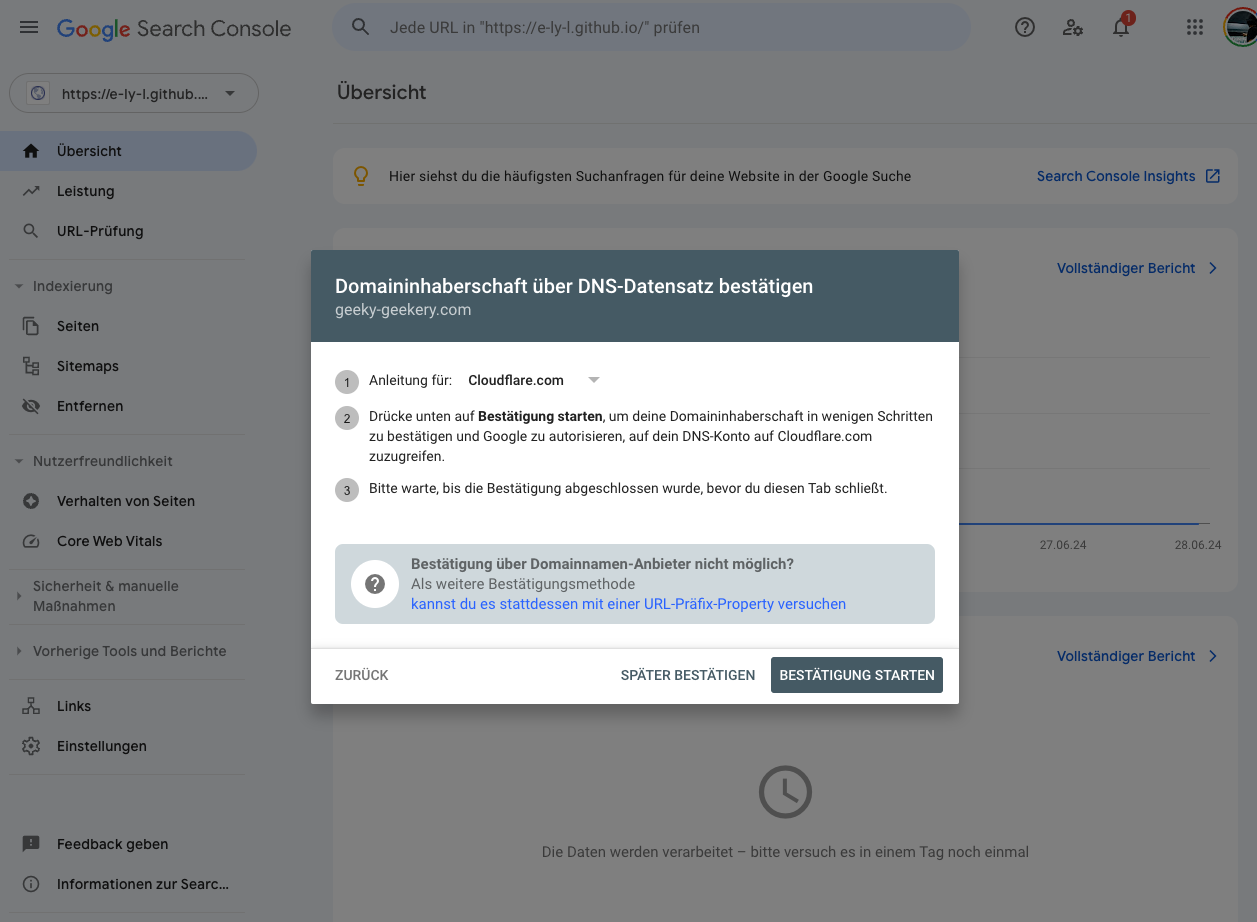Open the hamburger main menu
The width and height of the screenshot is (1257, 922).
point(29,28)
